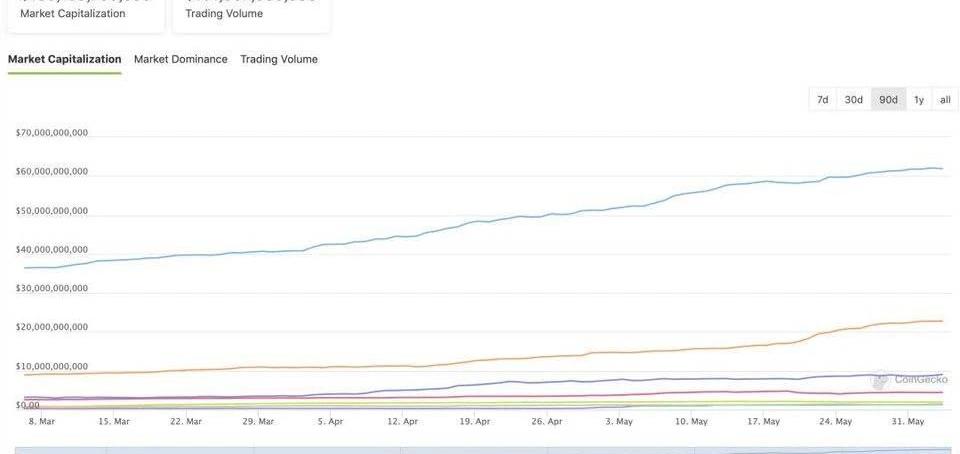960x454 pixels.
Task: Switch to the Market Dominance tab
Action: point(181,59)
